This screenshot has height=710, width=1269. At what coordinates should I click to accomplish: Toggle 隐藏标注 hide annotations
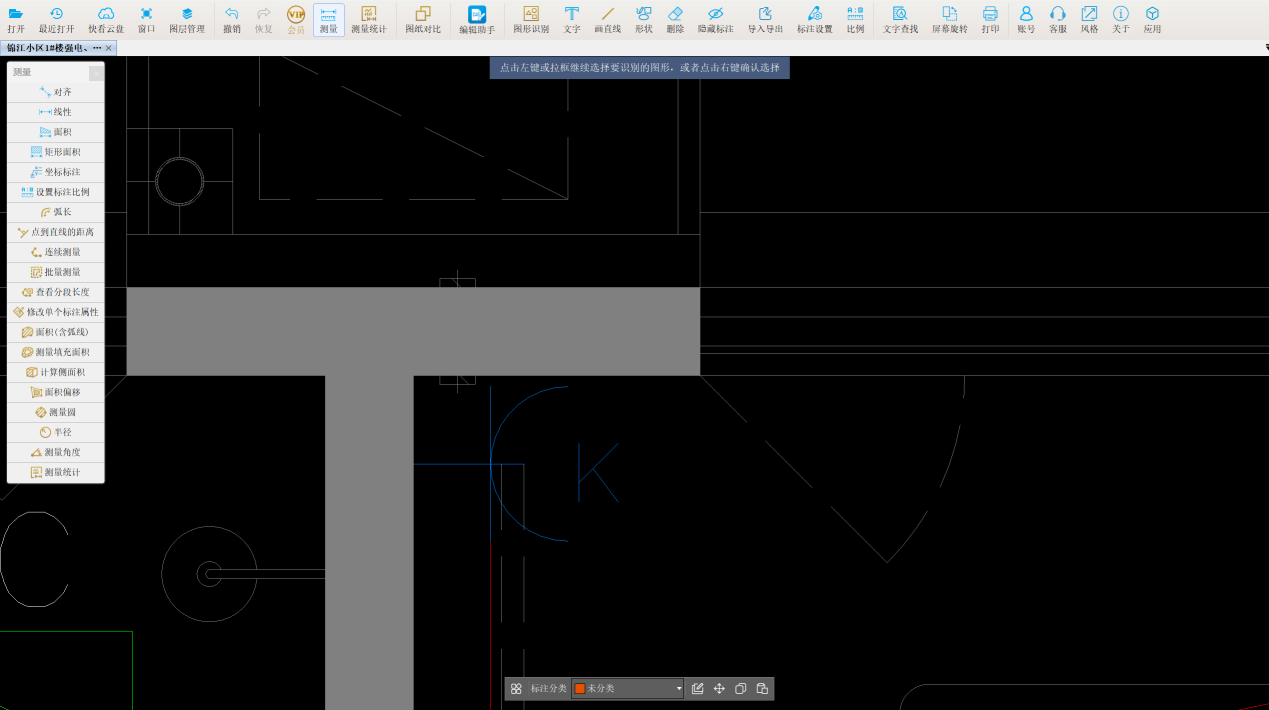pos(715,19)
